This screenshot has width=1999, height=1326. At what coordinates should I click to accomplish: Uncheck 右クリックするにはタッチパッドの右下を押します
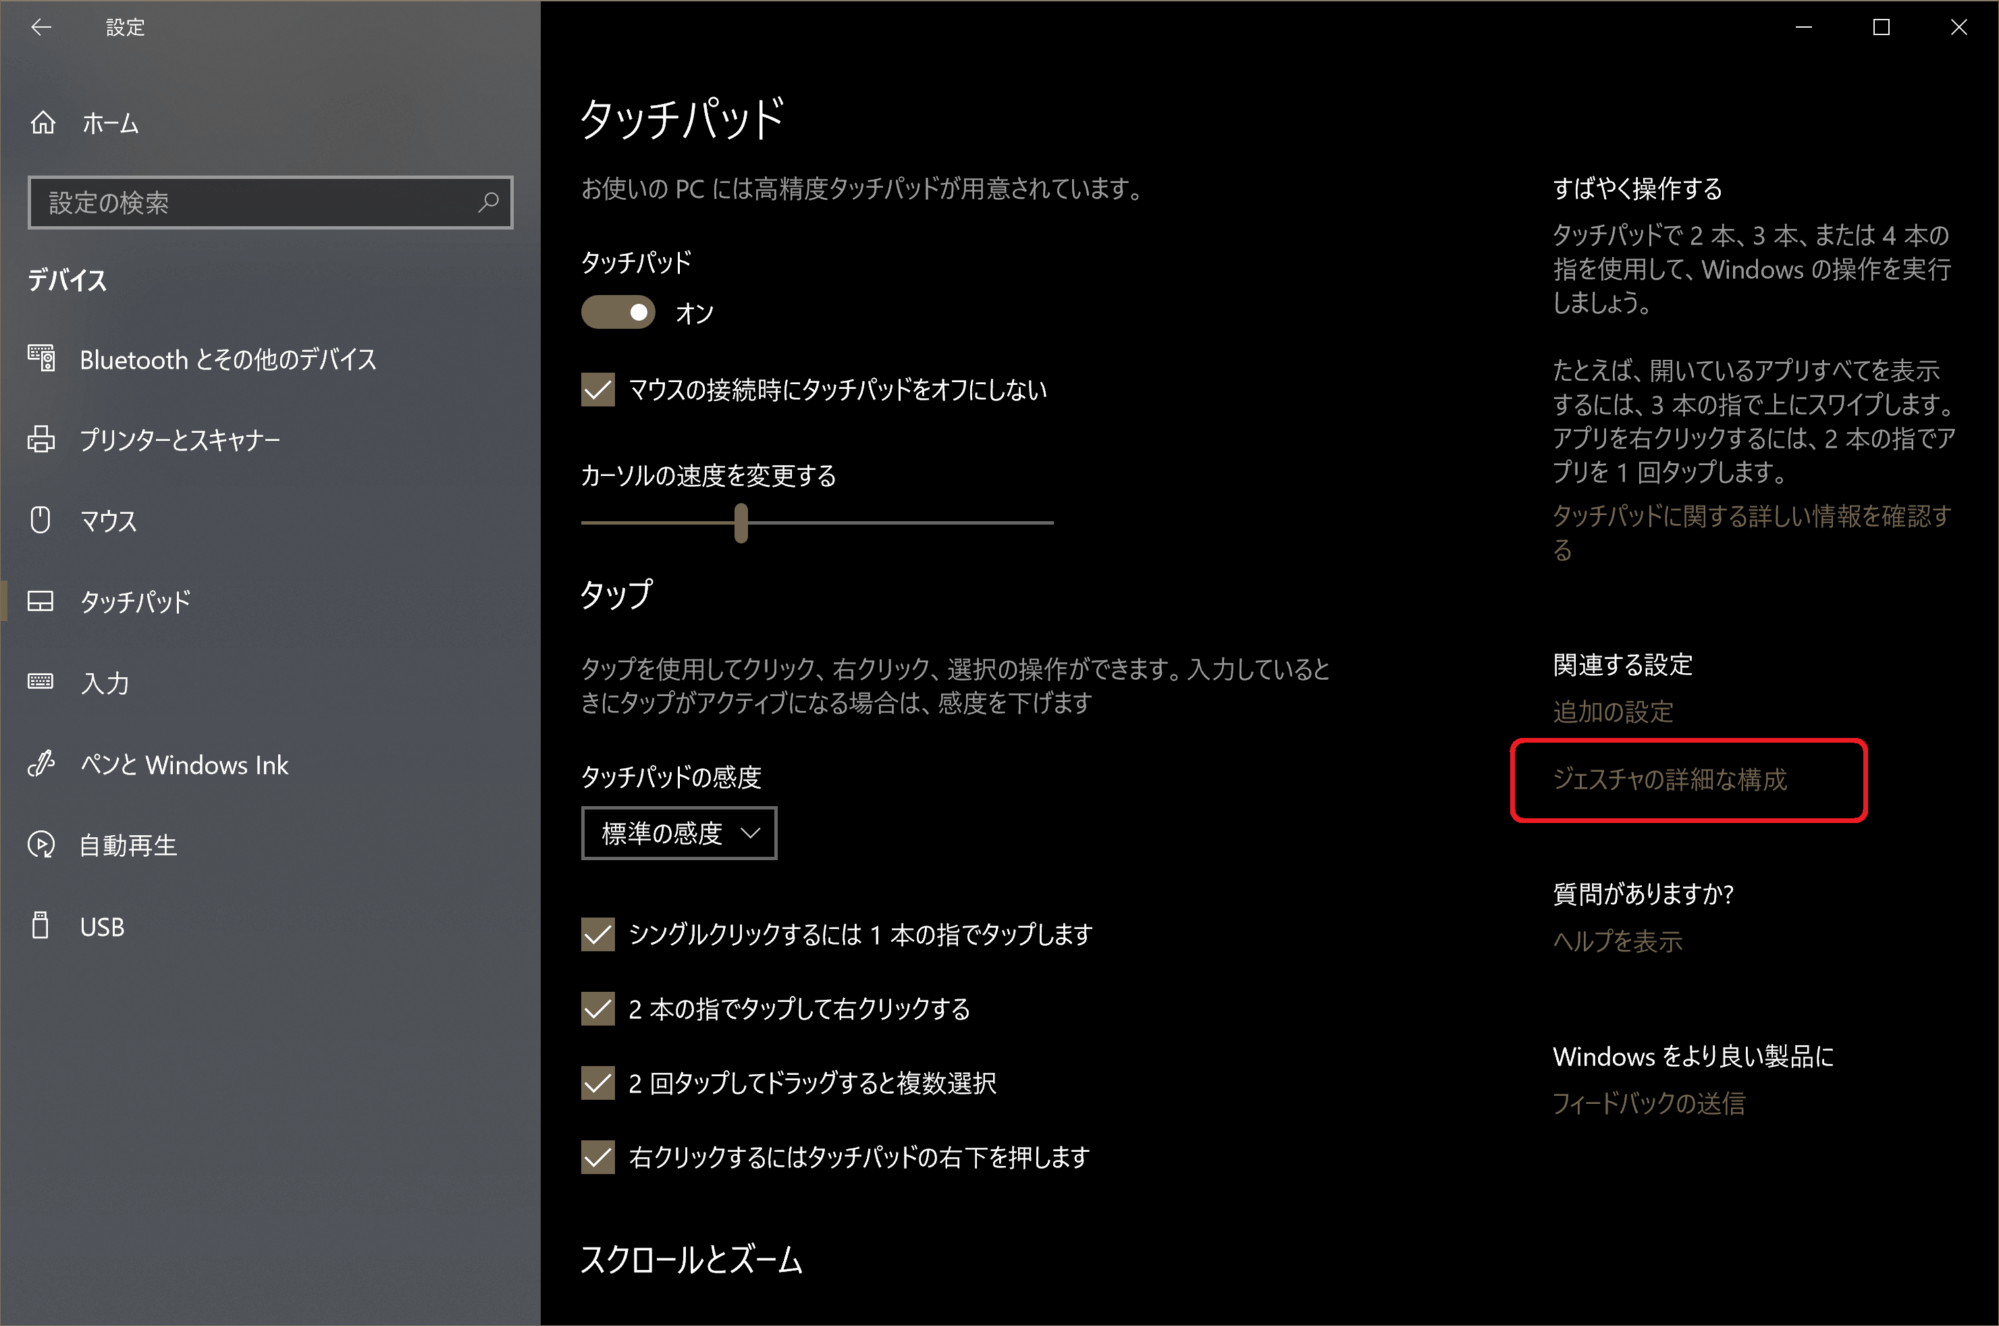(x=598, y=1157)
